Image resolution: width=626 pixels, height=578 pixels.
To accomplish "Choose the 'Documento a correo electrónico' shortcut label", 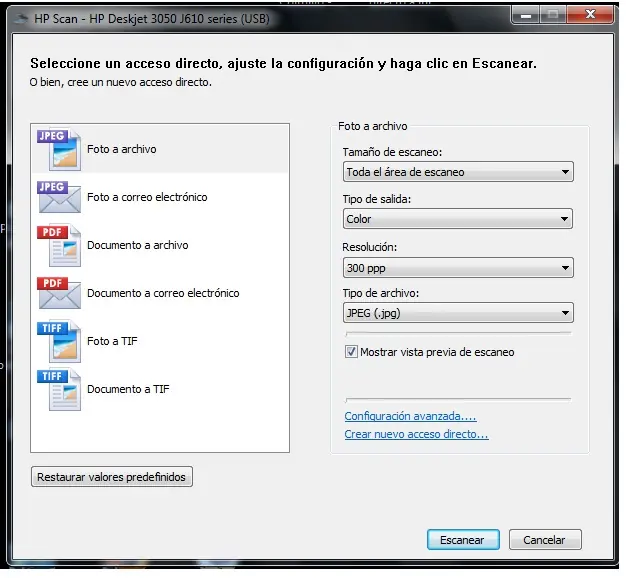I will [163, 293].
